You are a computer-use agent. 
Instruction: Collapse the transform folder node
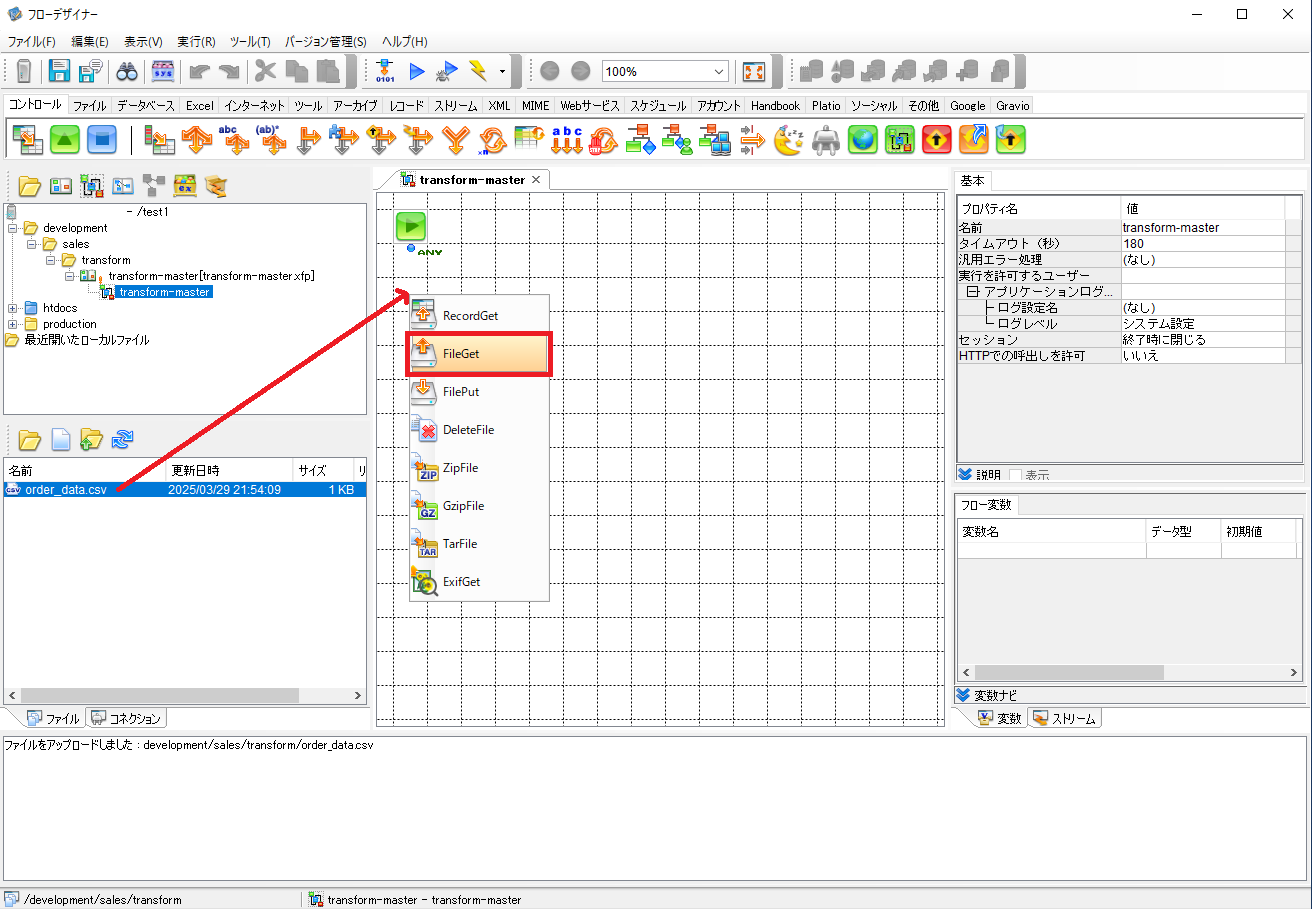coord(51,260)
